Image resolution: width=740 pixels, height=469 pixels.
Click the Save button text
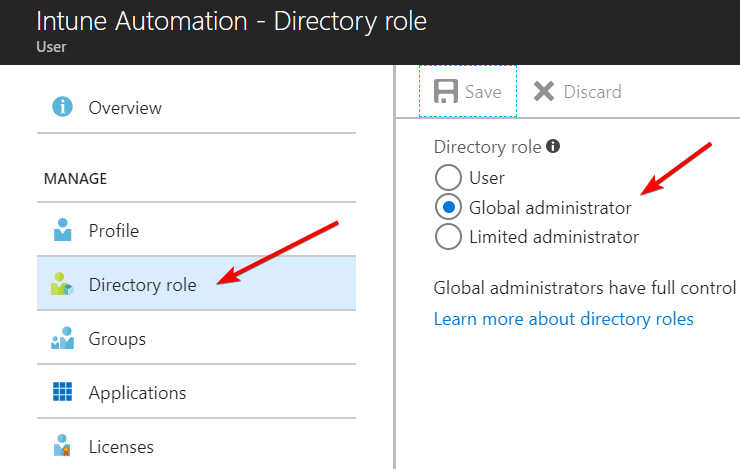tap(483, 92)
